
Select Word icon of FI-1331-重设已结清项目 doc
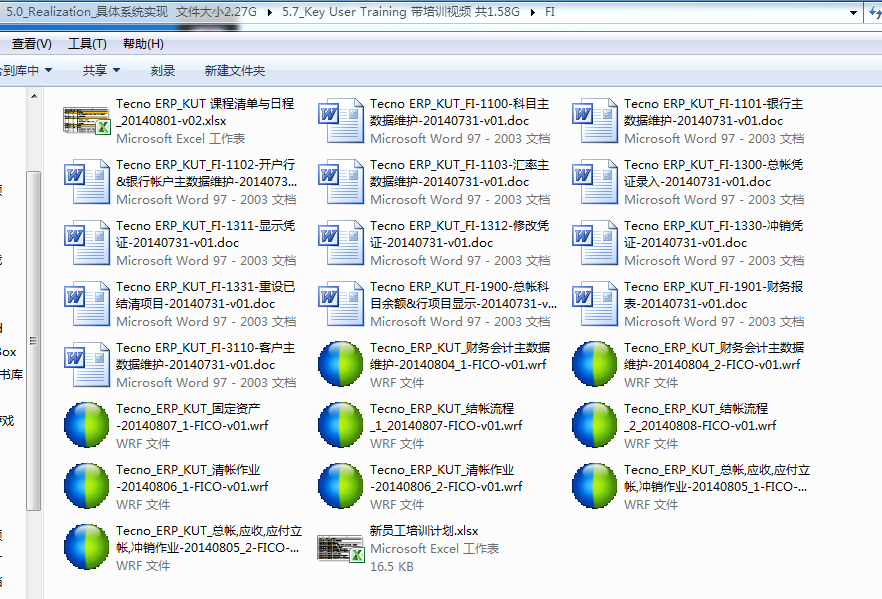[x=87, y=304]
